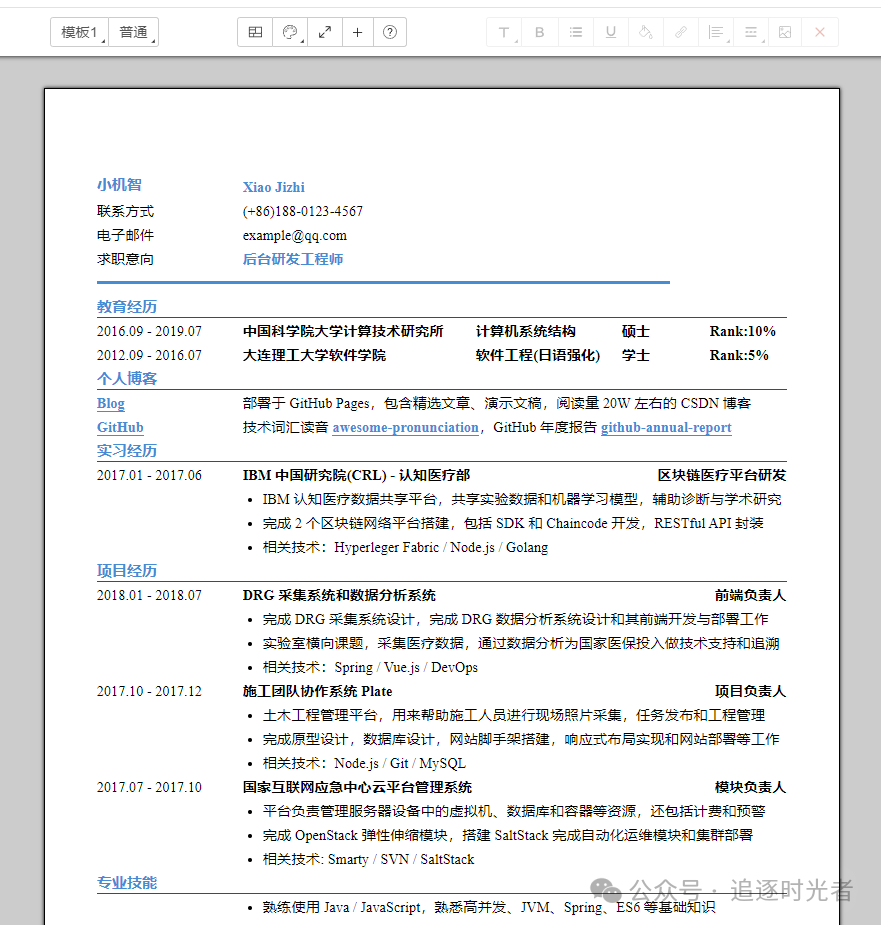The height and width of the screenshot is (925, 881).
Task: Open the 模板1 template dropdown
Action: coord(79,31)
